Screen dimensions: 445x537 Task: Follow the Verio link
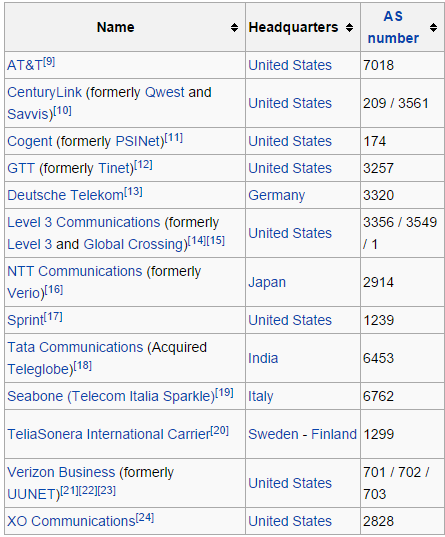[x=24, y=293]
